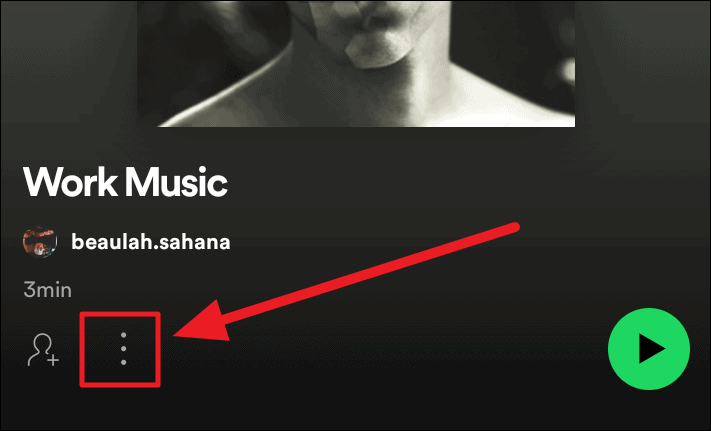
Task: Play the Work Music playlist
Action: tap(649, 349)
